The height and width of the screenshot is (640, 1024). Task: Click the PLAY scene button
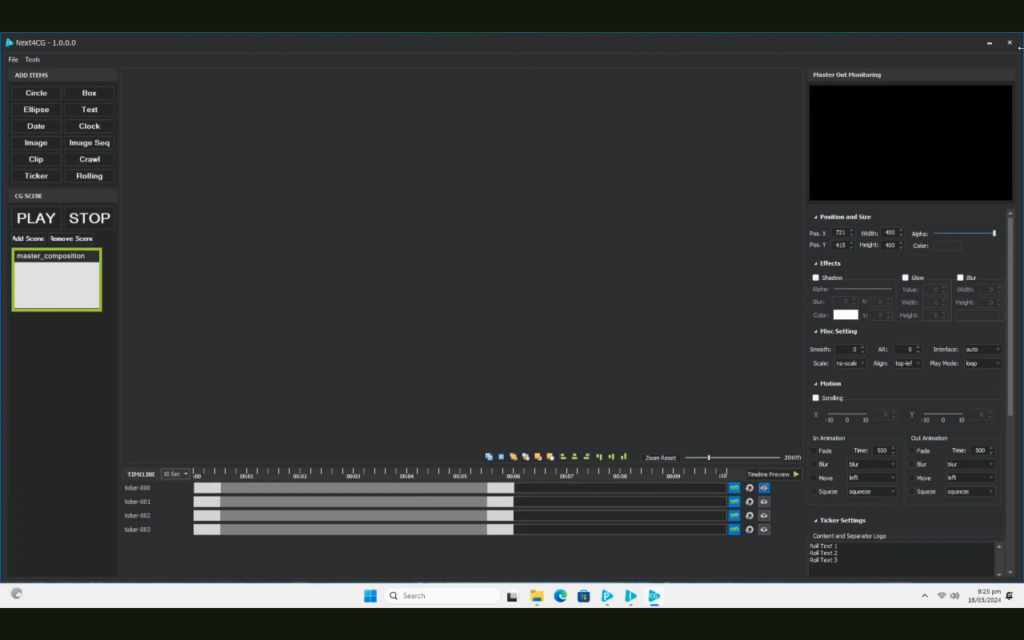click(36, 218)
